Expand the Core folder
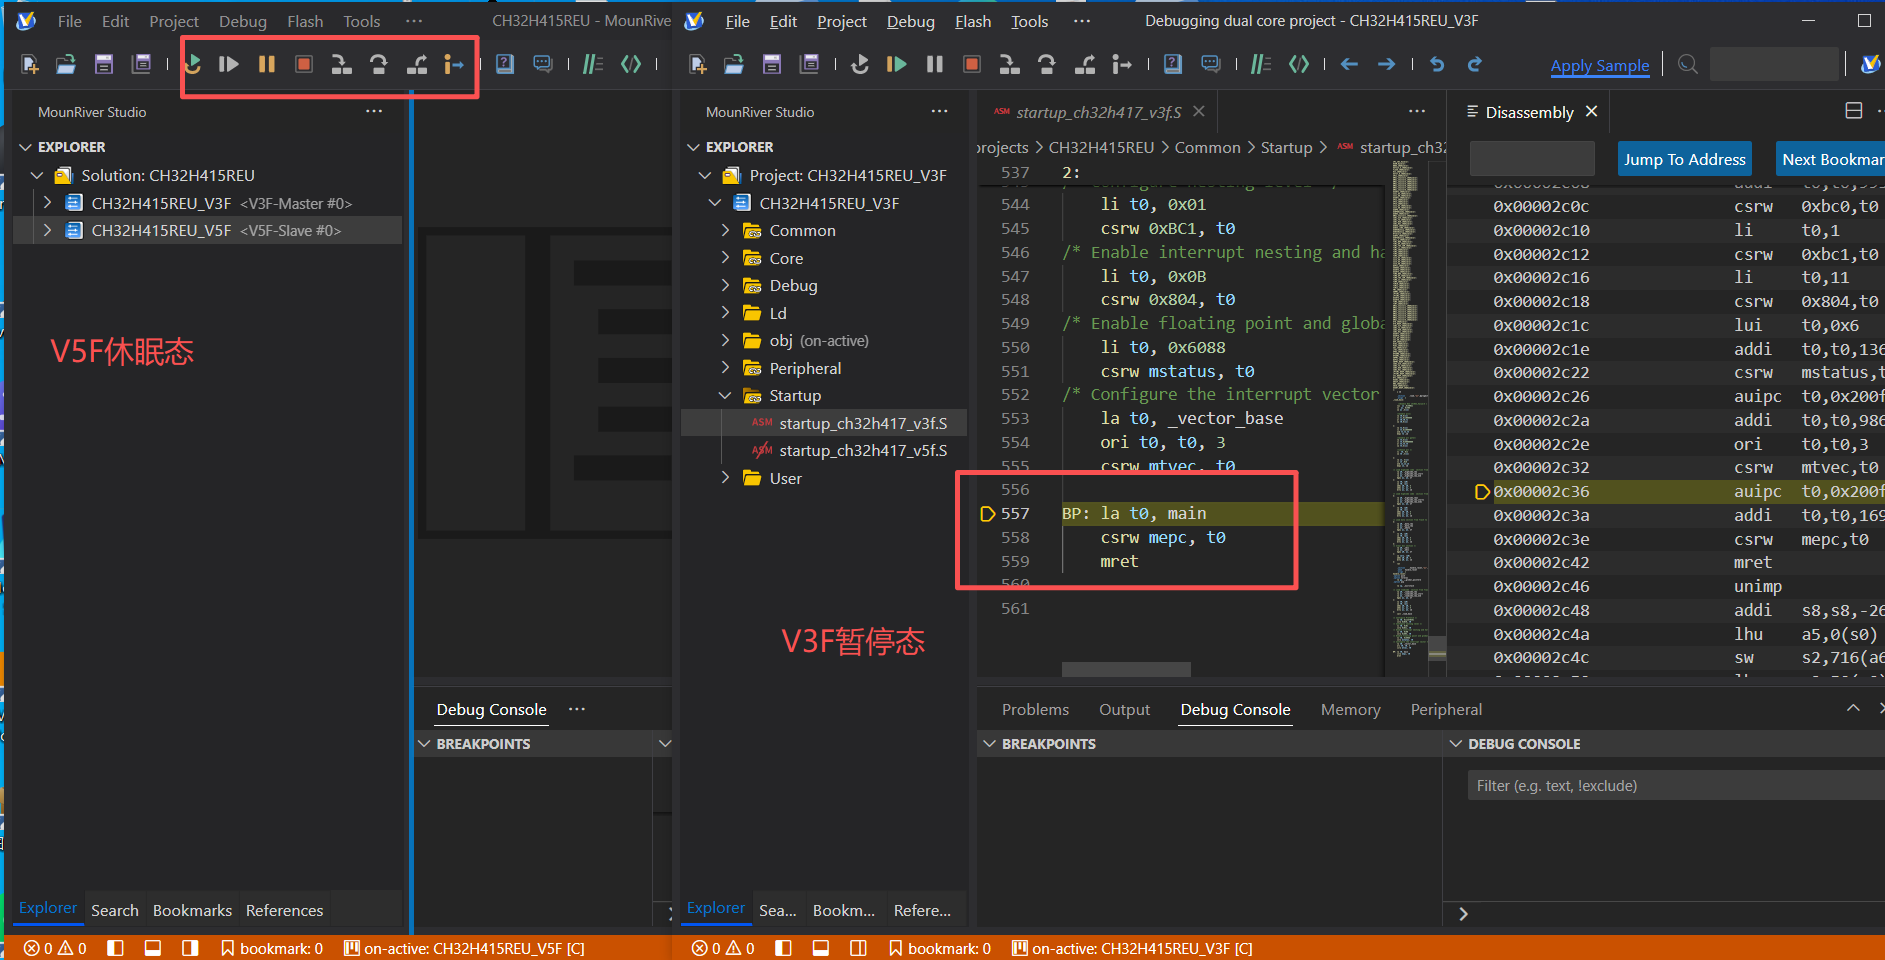This screenshot has height=960, width=1885. point(725,258)
